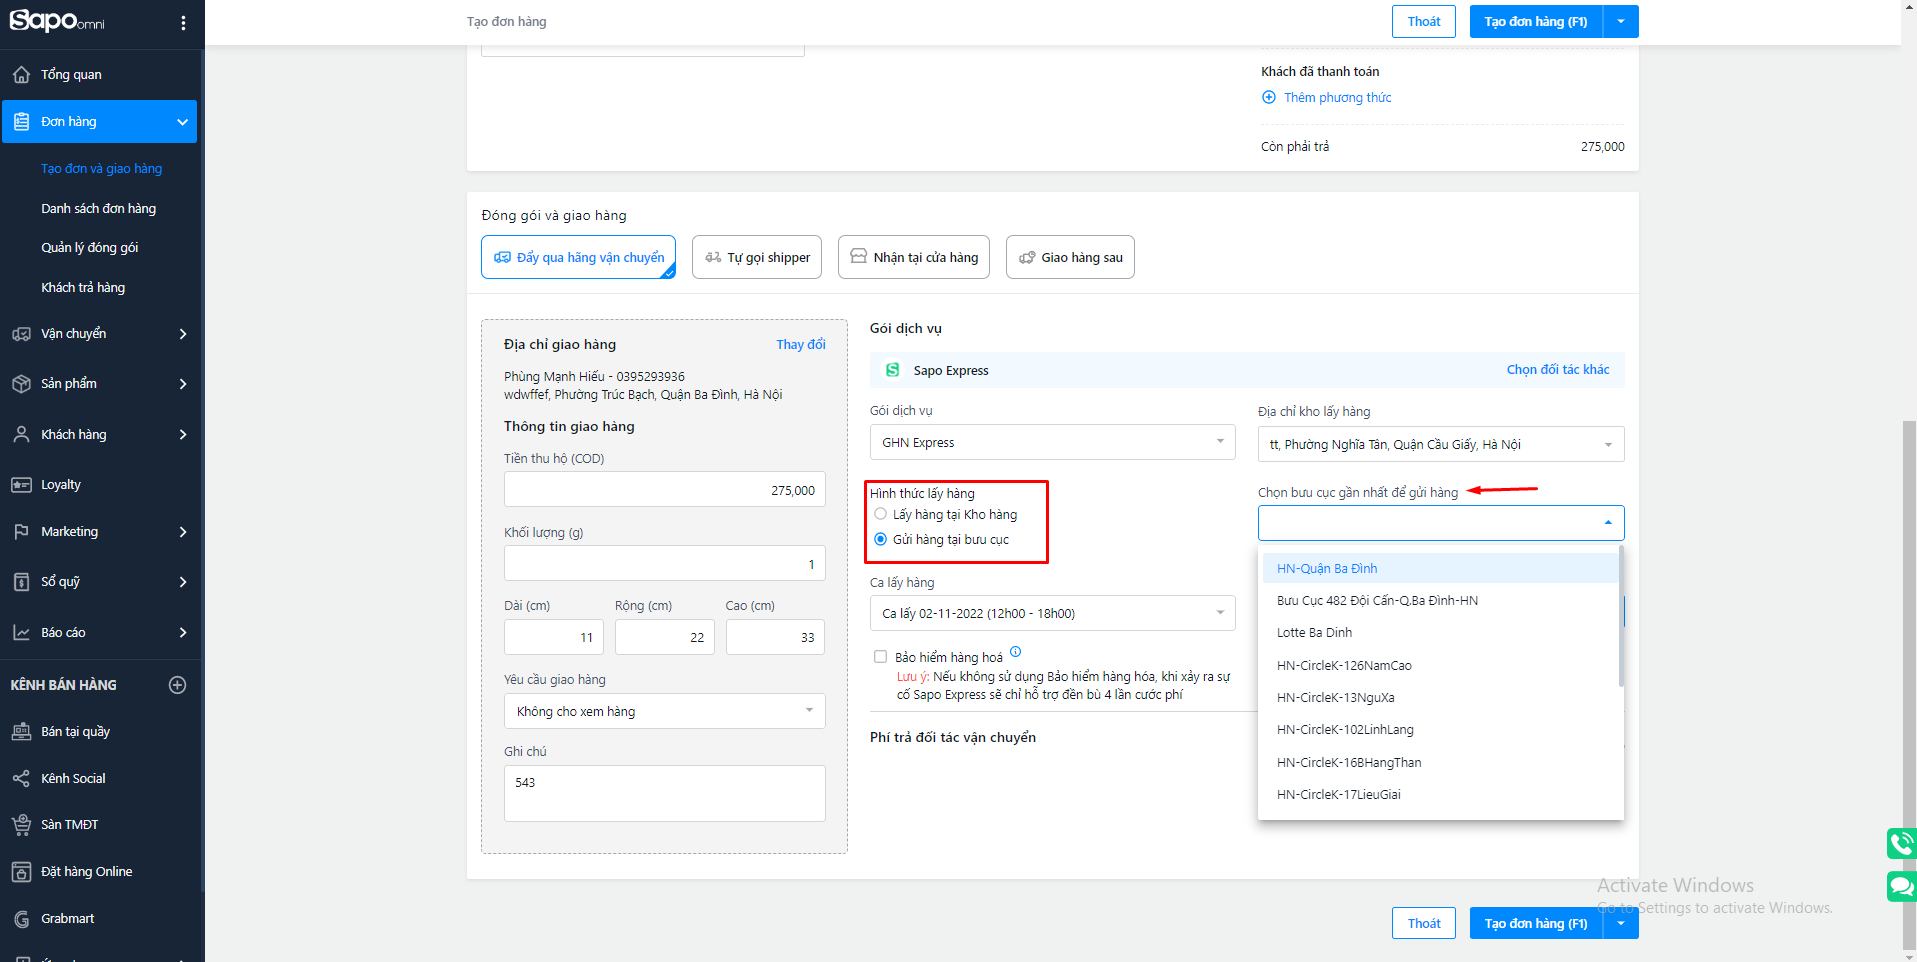Choose HN-CircleK-102LinhLang option
1917x962 pixels.
(1440, 729)
